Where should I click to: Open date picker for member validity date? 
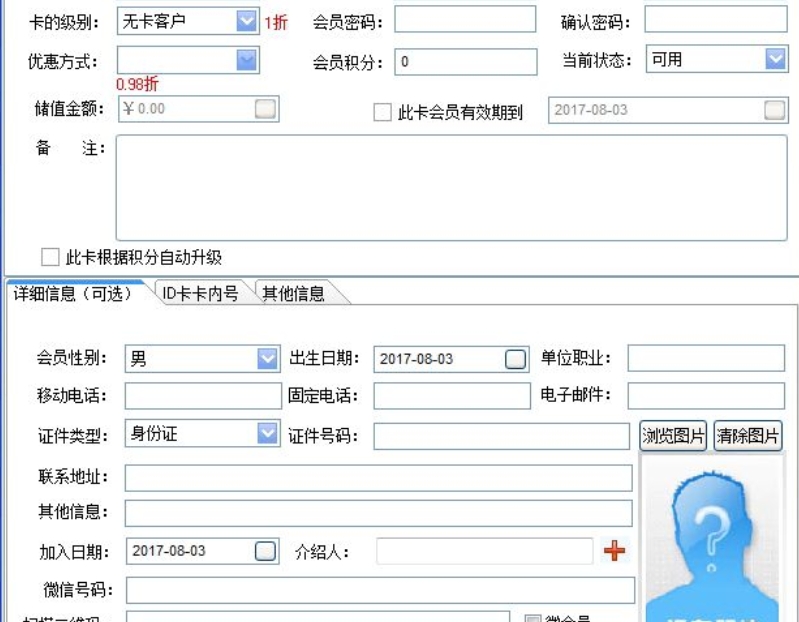(775, 110)
